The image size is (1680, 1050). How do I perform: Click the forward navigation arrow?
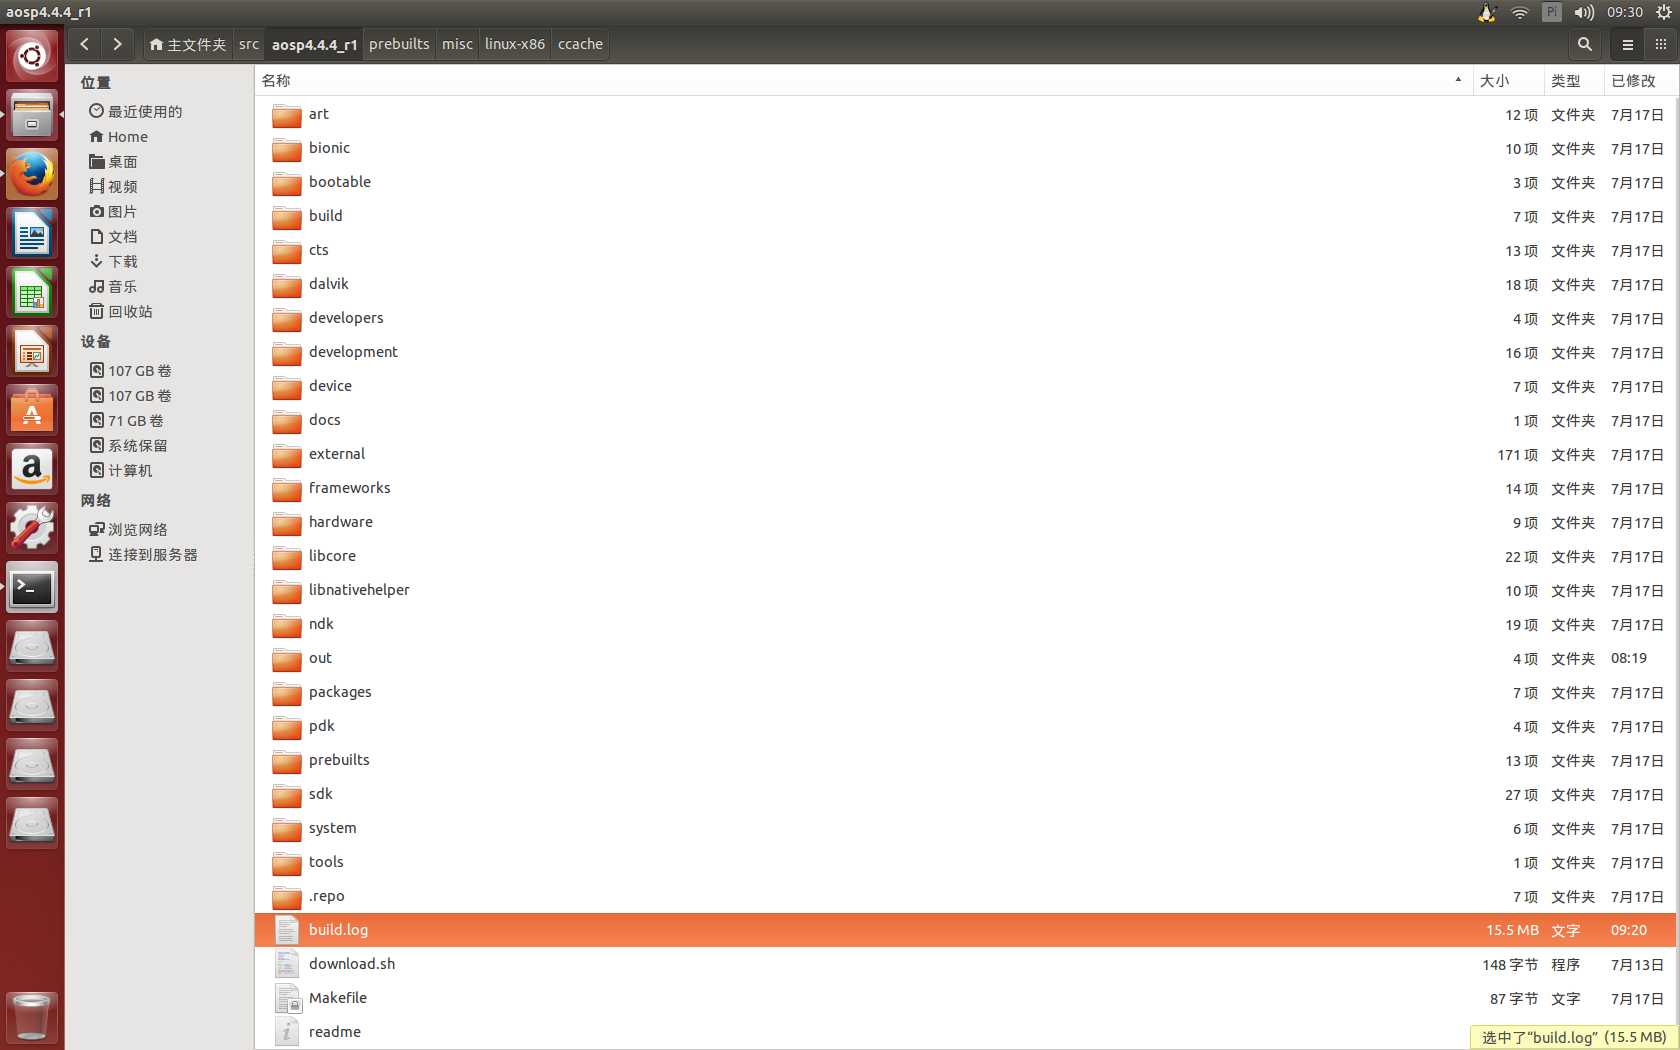pos(117,44)
